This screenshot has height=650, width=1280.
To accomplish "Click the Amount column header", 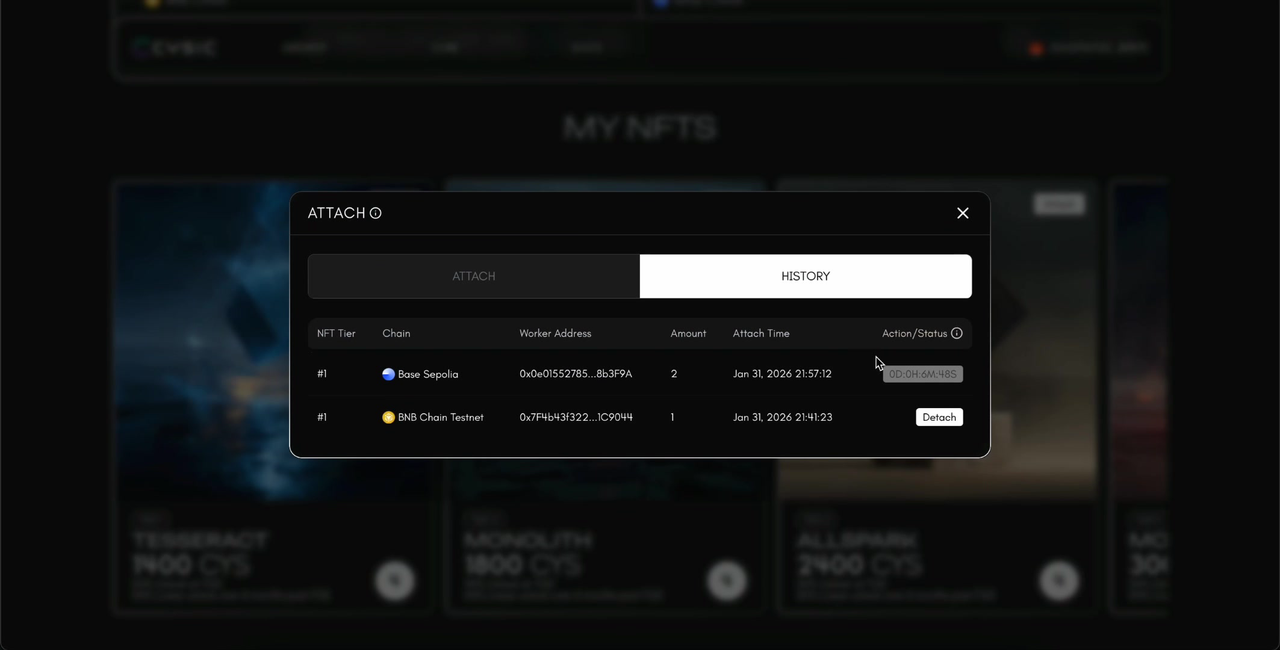I will (x=688, y=333).
